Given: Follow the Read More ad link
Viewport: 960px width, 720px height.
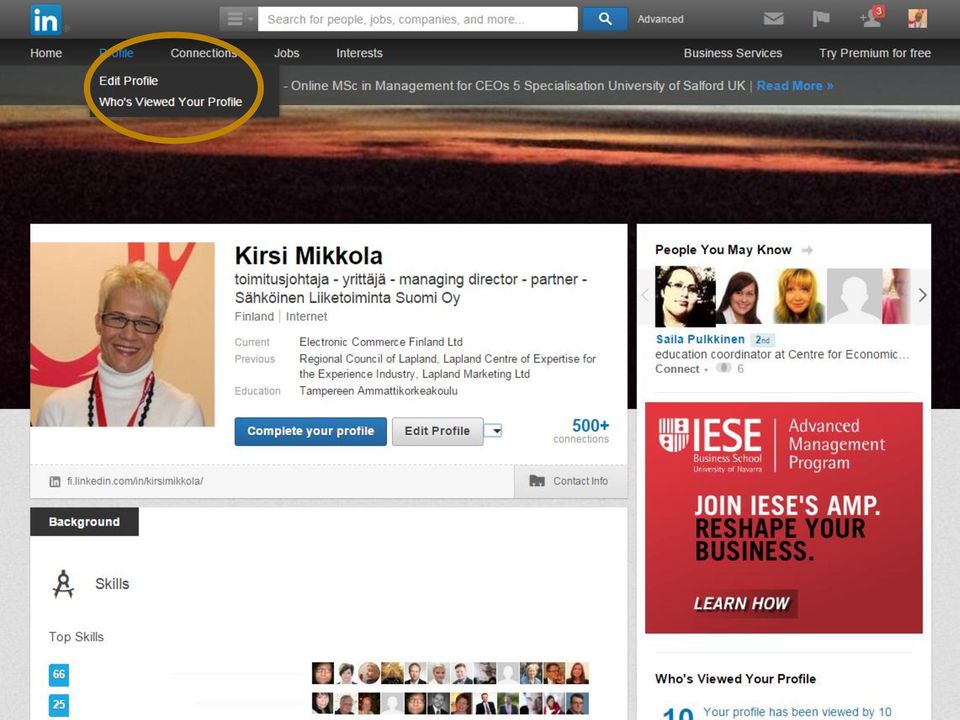Looking at the screenshot, I should pos(795,86).
